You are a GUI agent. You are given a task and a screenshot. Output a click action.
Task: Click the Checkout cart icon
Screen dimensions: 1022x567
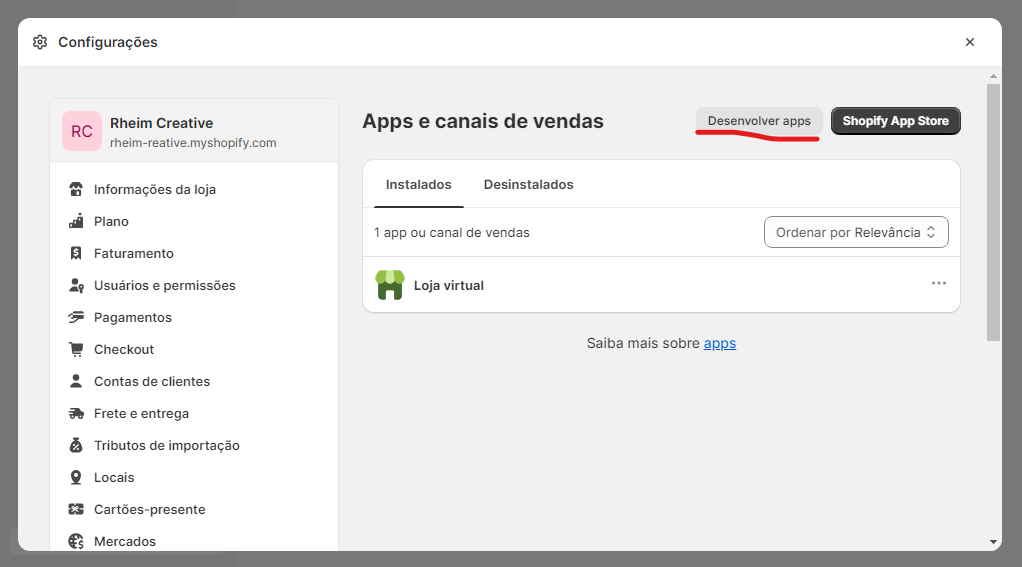pos(76,349)
